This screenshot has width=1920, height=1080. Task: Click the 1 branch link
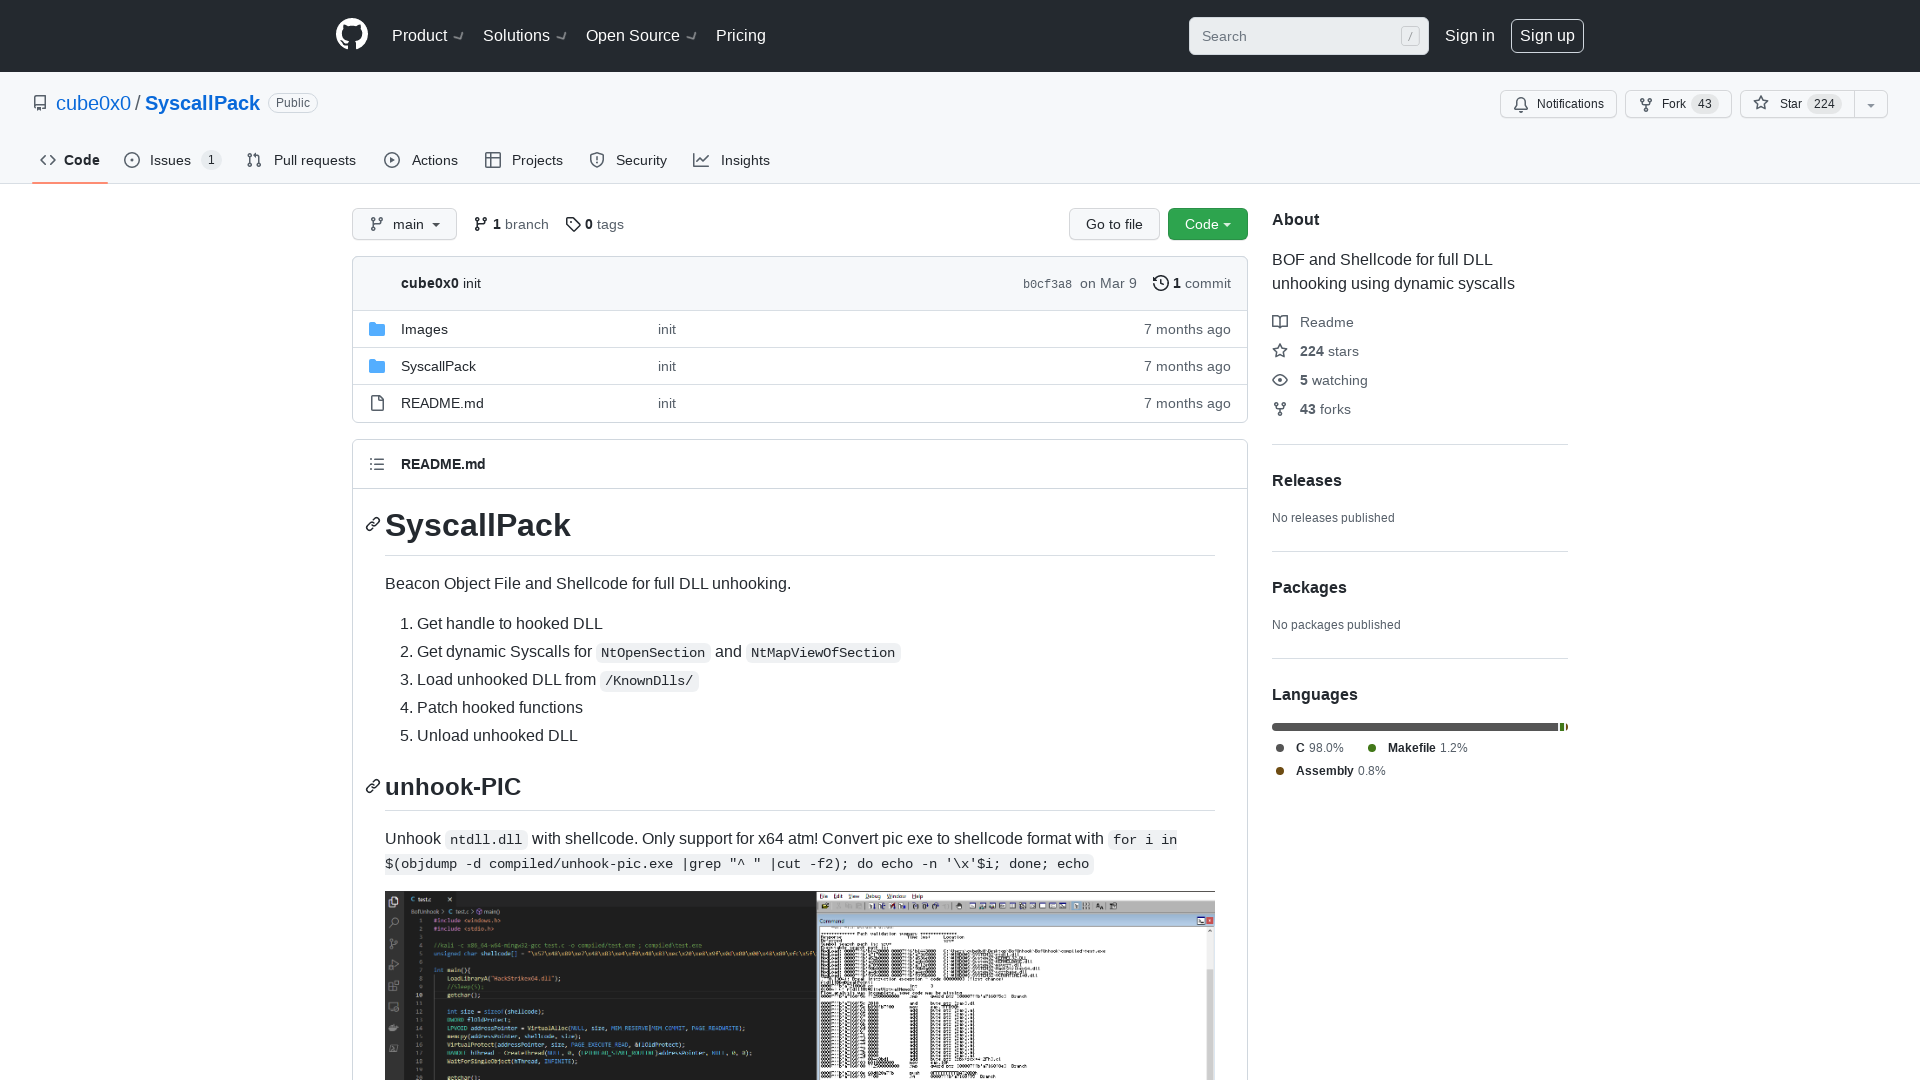pos(511,224)
